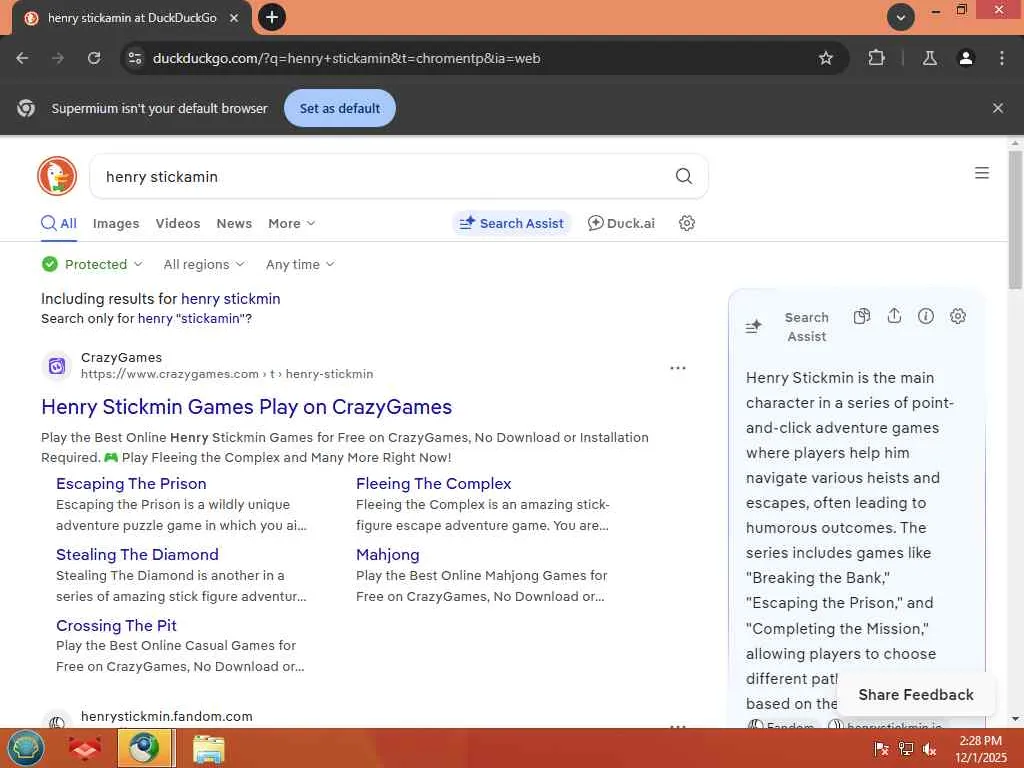The width and height of the screenshot is (1024, 768).
Task: Open the hamburger side menu
Action: pos(982,173)
